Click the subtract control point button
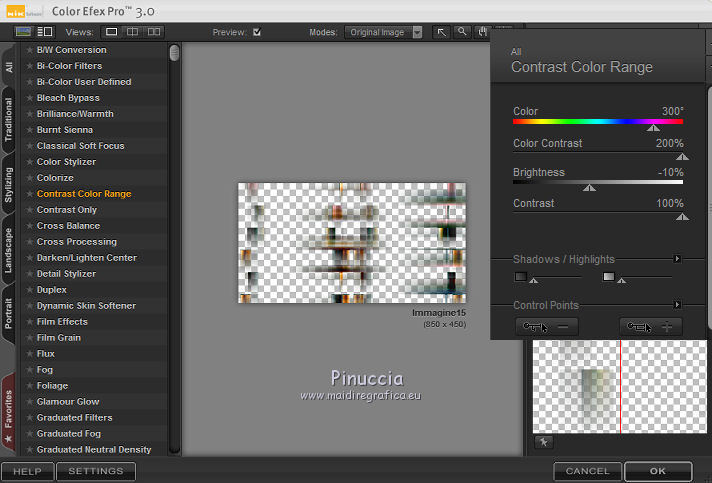Screen dimensions: 712x483 [x=547, y=326]
